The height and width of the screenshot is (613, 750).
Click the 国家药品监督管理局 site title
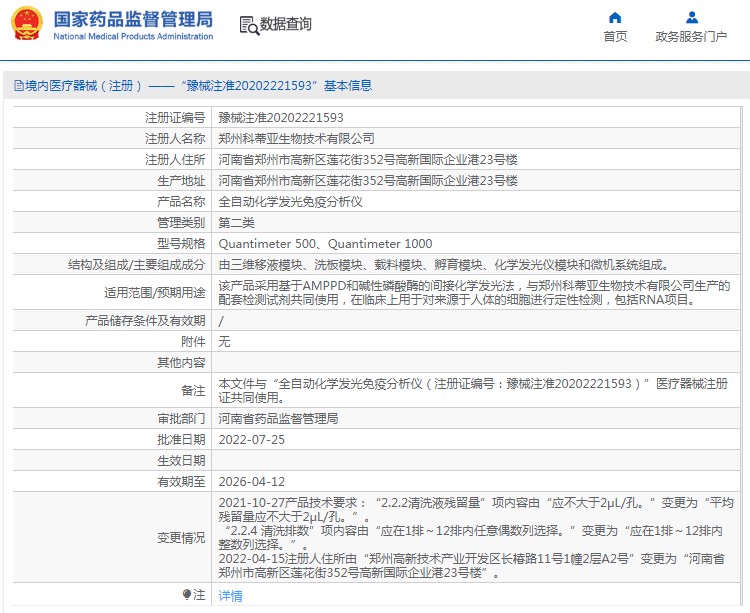133,19
